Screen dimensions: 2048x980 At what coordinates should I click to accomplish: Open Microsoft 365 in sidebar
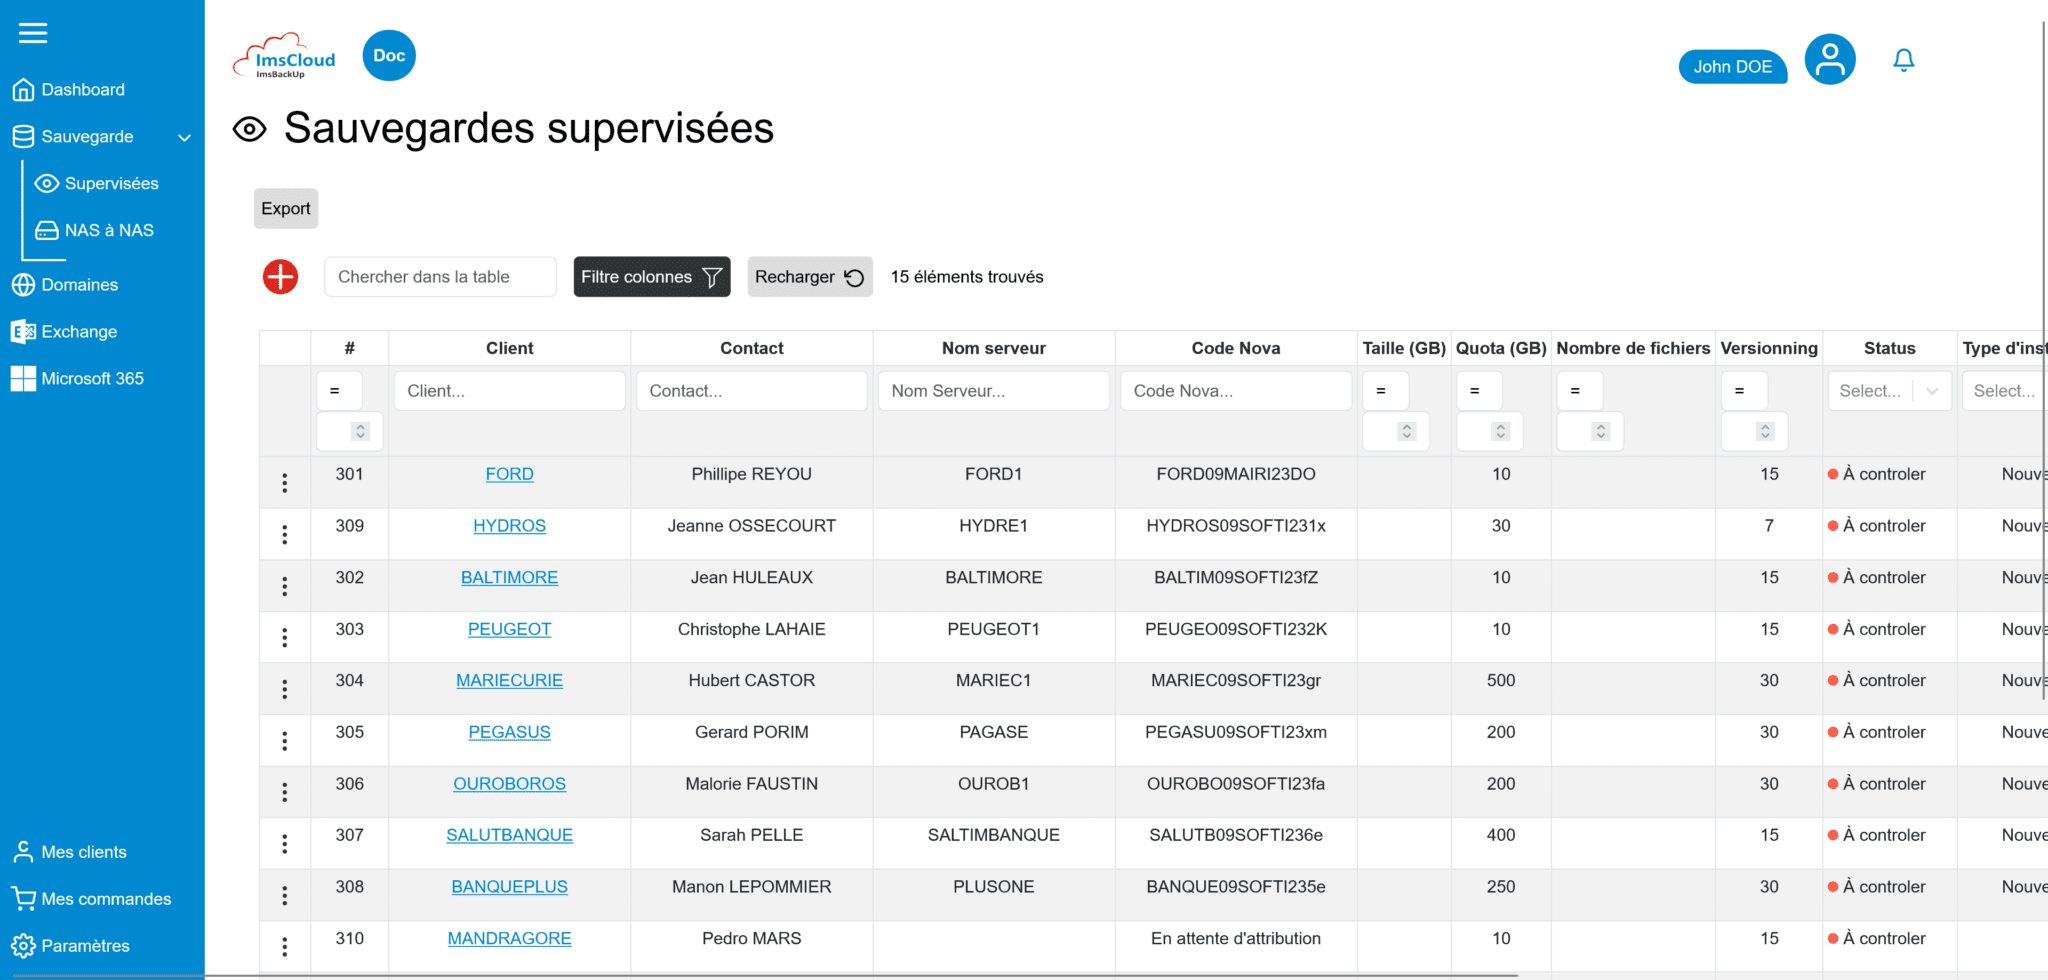(x=92, y=379)
